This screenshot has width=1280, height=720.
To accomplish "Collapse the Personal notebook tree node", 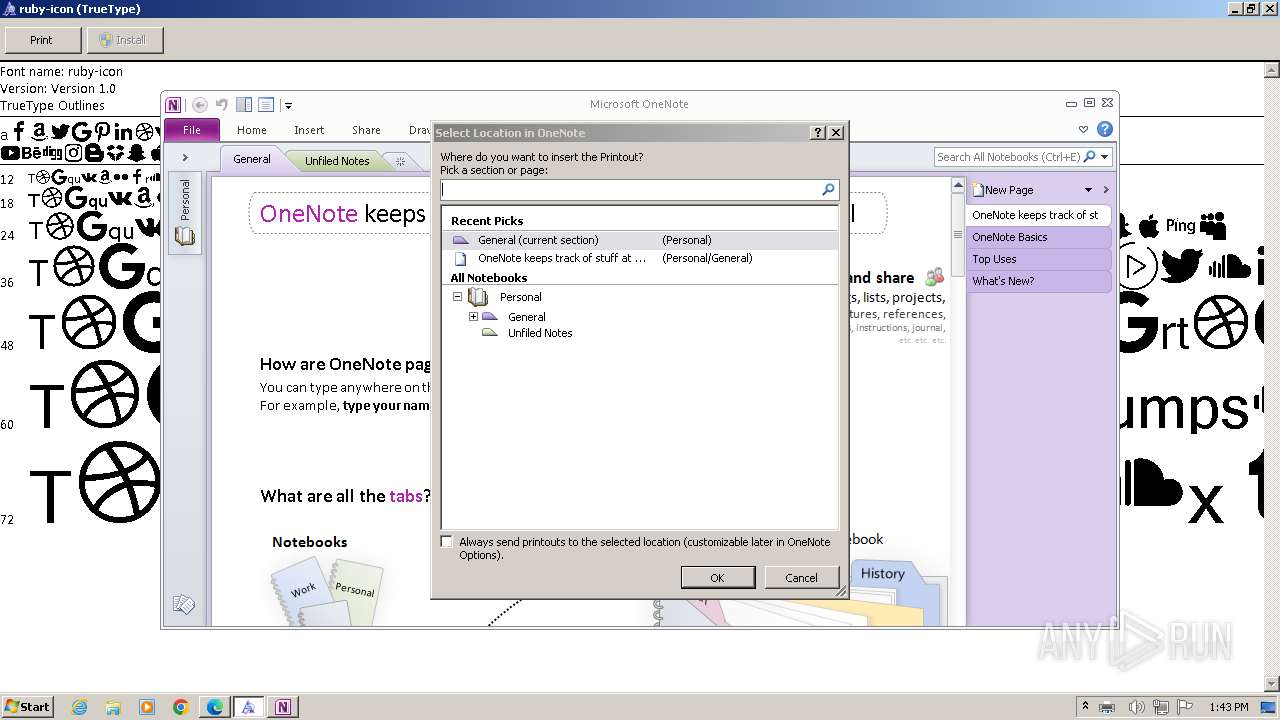I will [458, 297].
